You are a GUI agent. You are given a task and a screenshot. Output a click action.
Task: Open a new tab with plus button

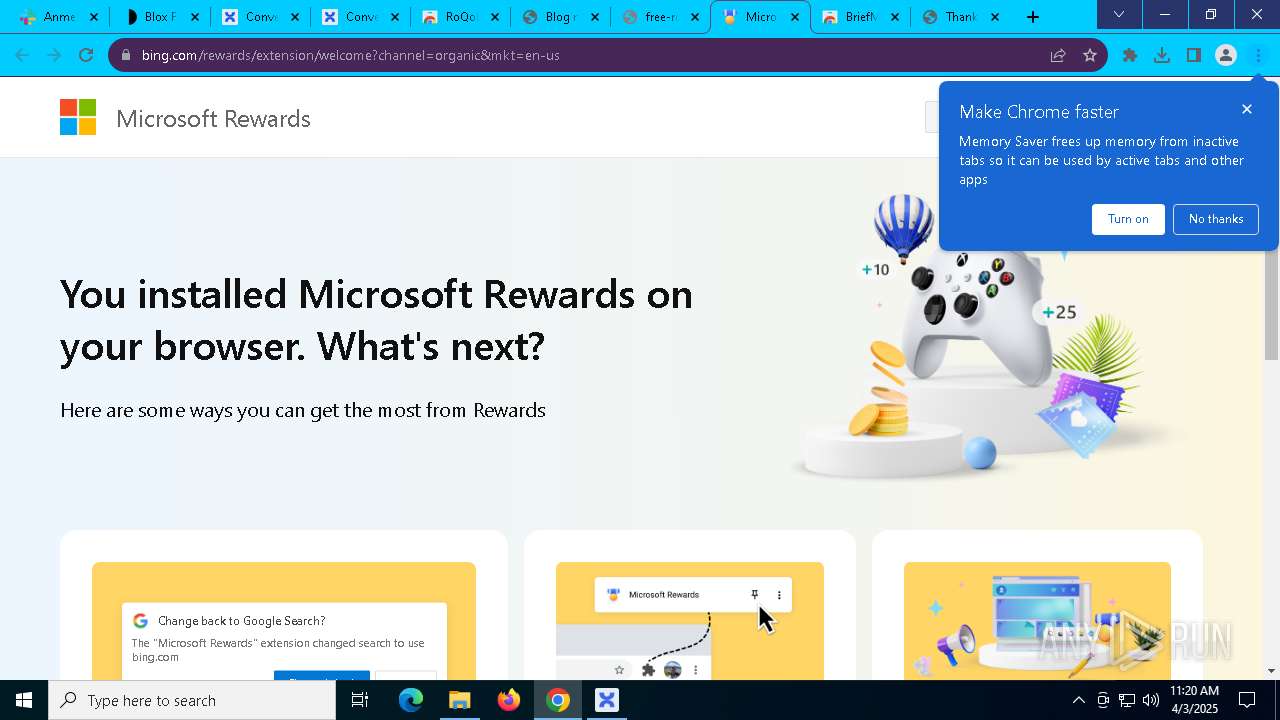[1033, 17]
